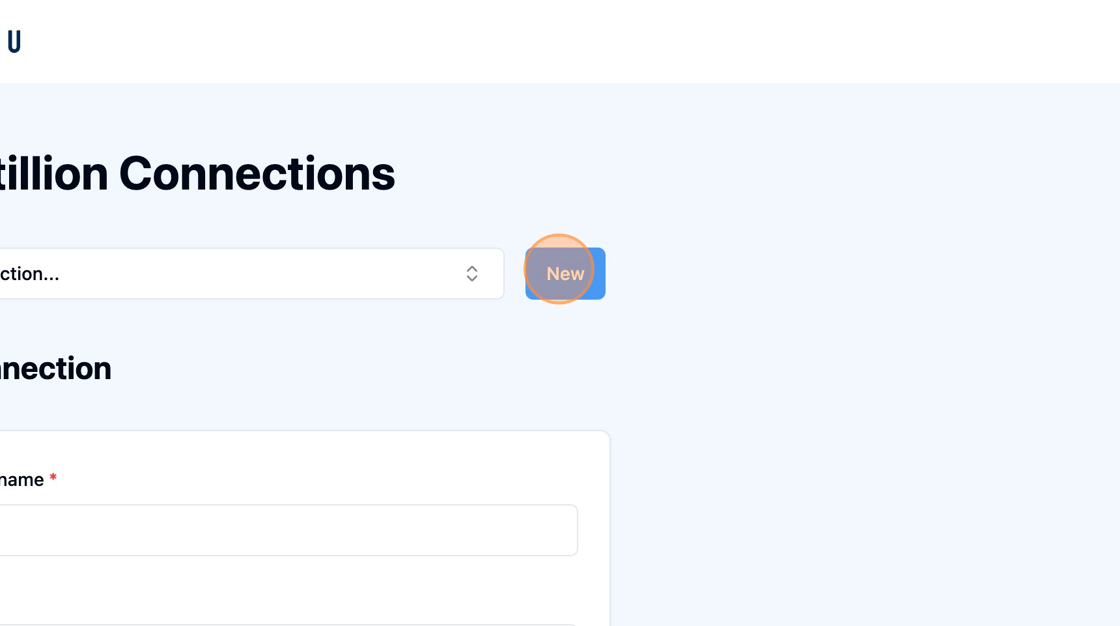Viewport: 1120px width, 626px height.
Task: Click the word Connections in the page title
Action: [x=257, y=174]
